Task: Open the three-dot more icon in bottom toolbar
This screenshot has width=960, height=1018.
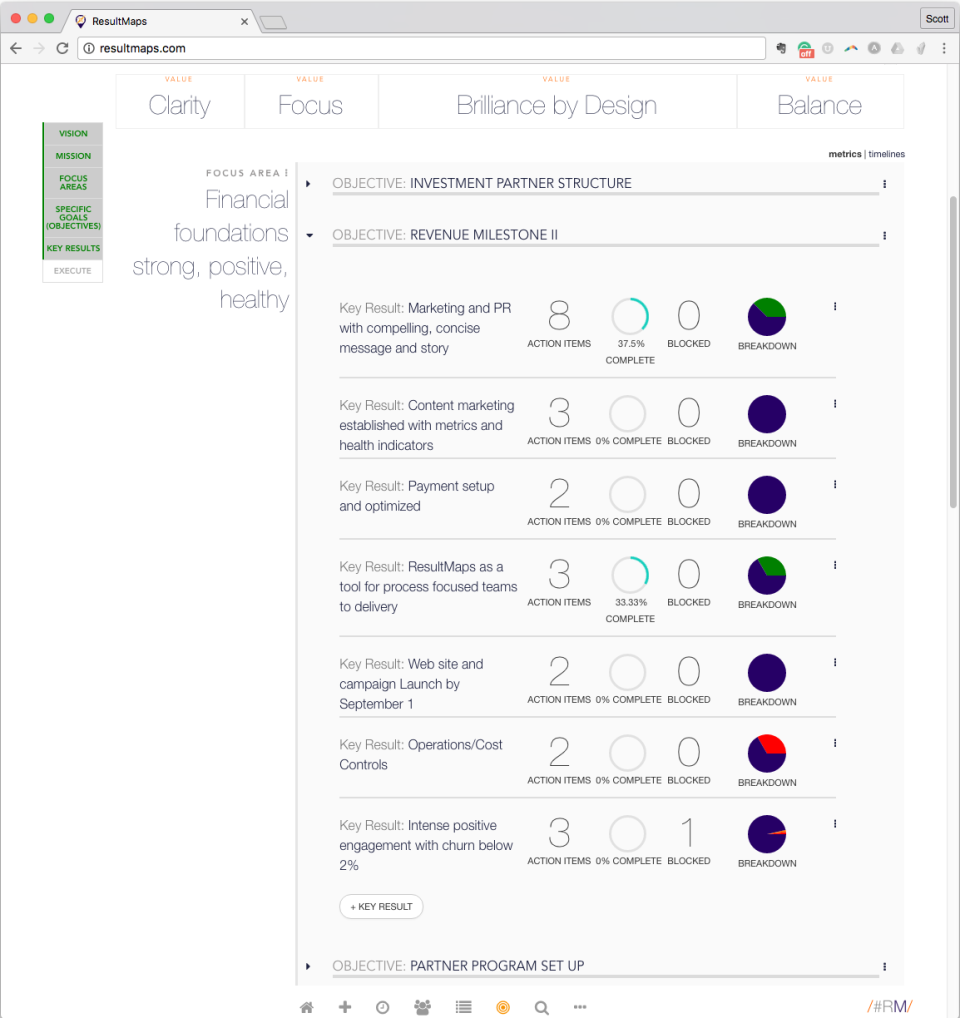Action: (x=580, y=1007)
